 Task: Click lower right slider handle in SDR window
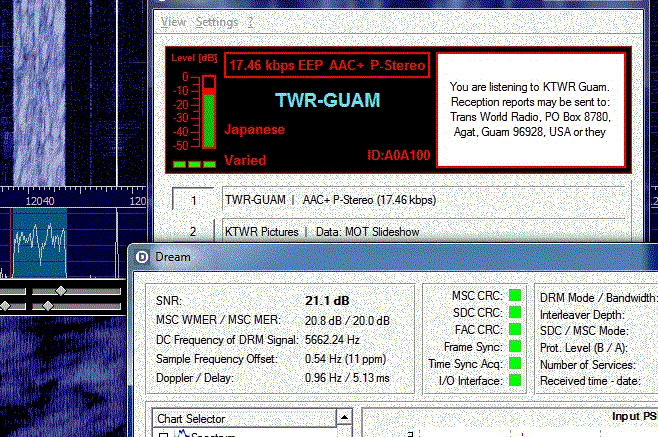(x=48, y=306)
